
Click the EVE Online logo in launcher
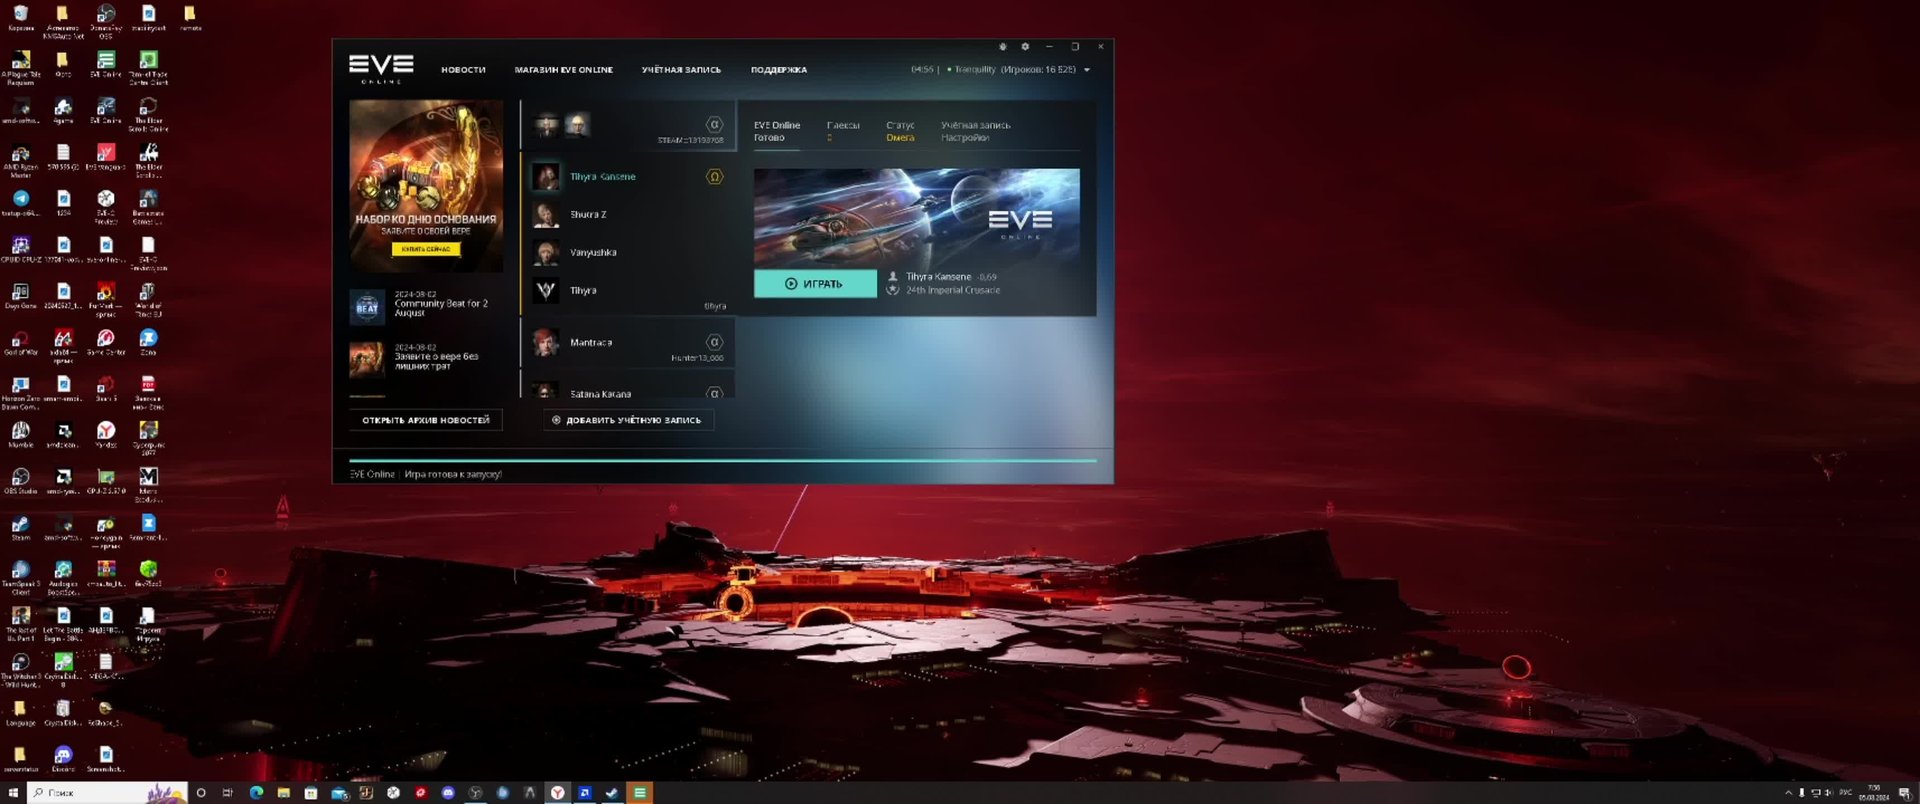[381, 68]
